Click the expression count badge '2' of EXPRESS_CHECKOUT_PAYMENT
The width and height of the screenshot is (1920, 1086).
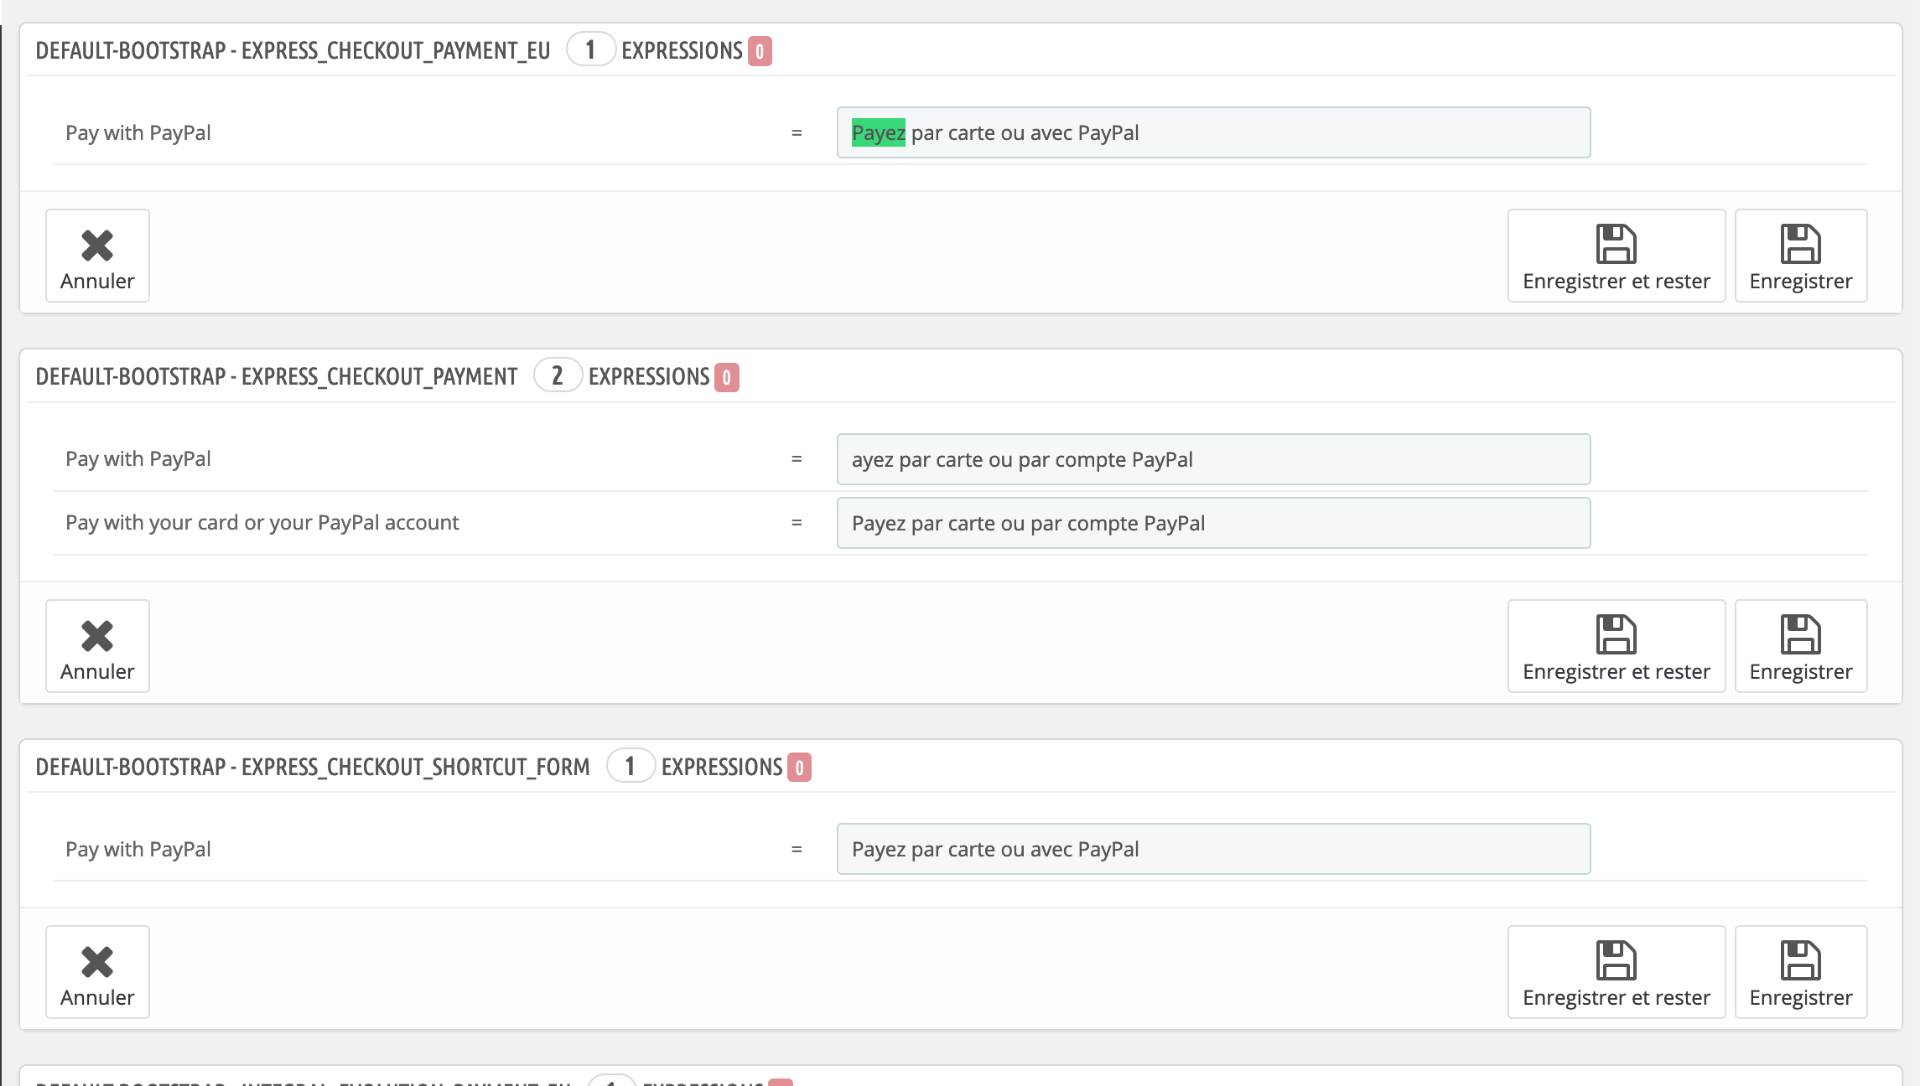click(557, 376)
